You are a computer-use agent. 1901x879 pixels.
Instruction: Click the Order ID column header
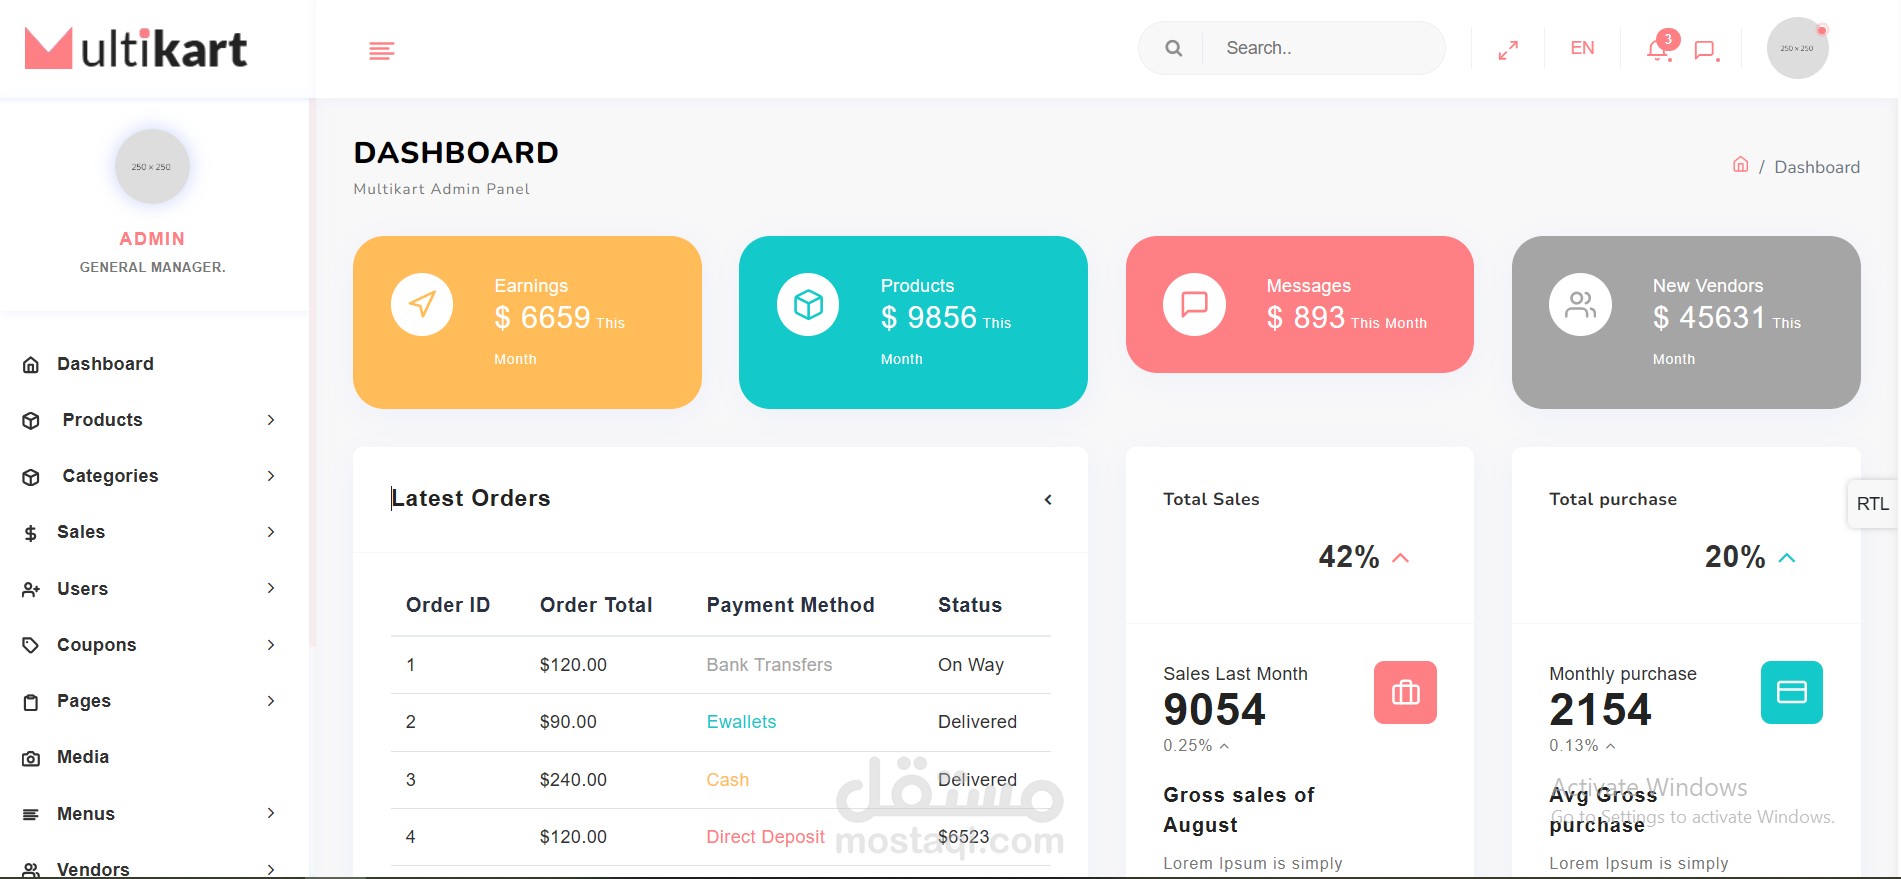448,605
